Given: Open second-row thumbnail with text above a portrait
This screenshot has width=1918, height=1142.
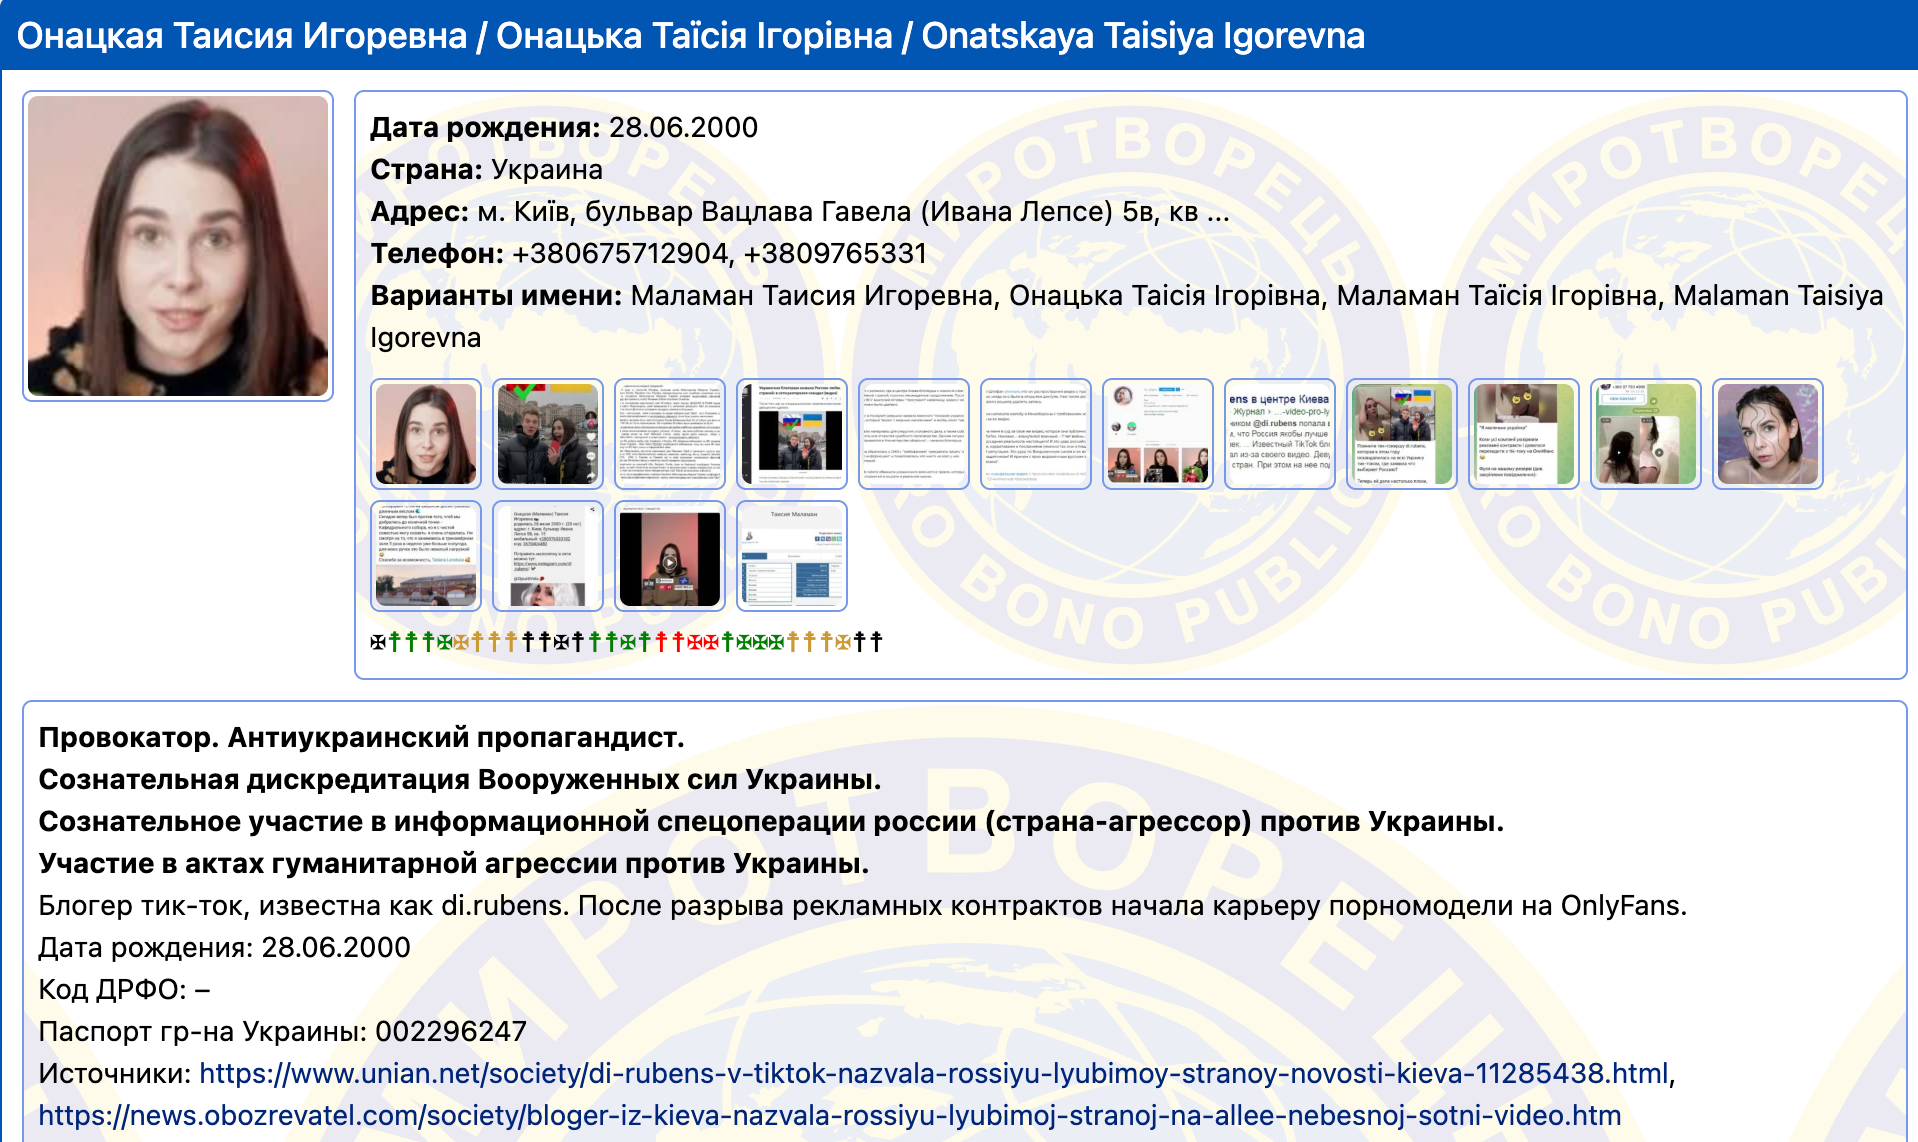Looking at the screenshot, I should pyautogui.click(x=548, y=556).
